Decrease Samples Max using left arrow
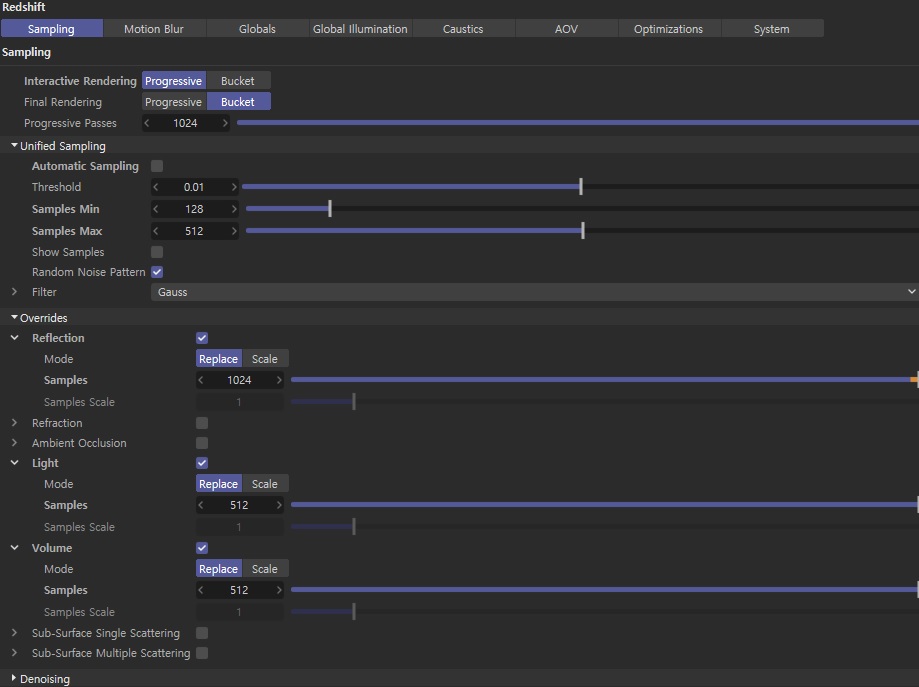This screenshot has width=919, height=687. [x=156, y=231]
